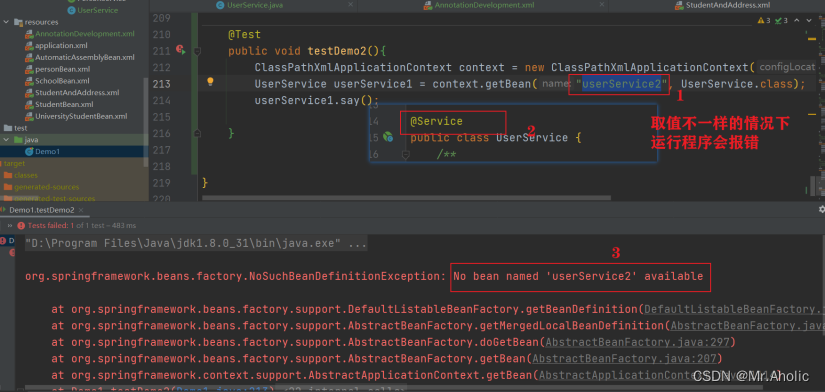Open personBean.xml in the project tree
The image size is (825, 392).
63,69
